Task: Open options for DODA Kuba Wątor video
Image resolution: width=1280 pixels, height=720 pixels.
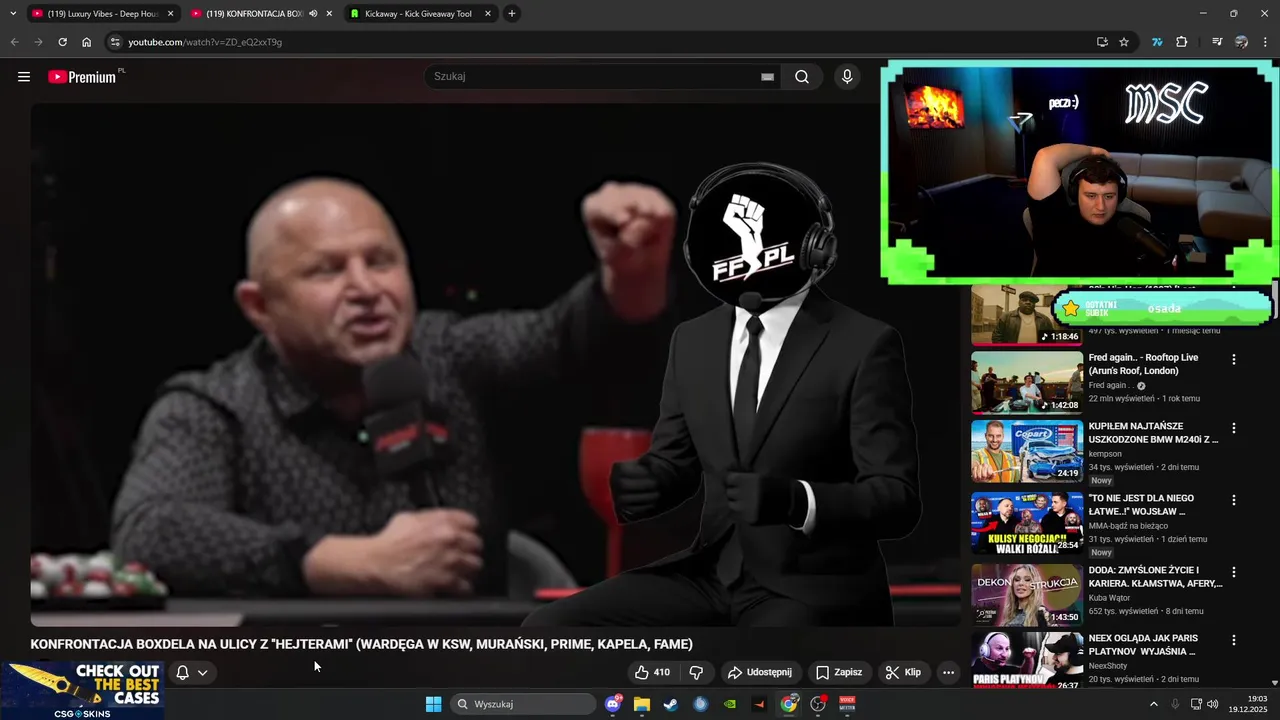Action: 1234,572
